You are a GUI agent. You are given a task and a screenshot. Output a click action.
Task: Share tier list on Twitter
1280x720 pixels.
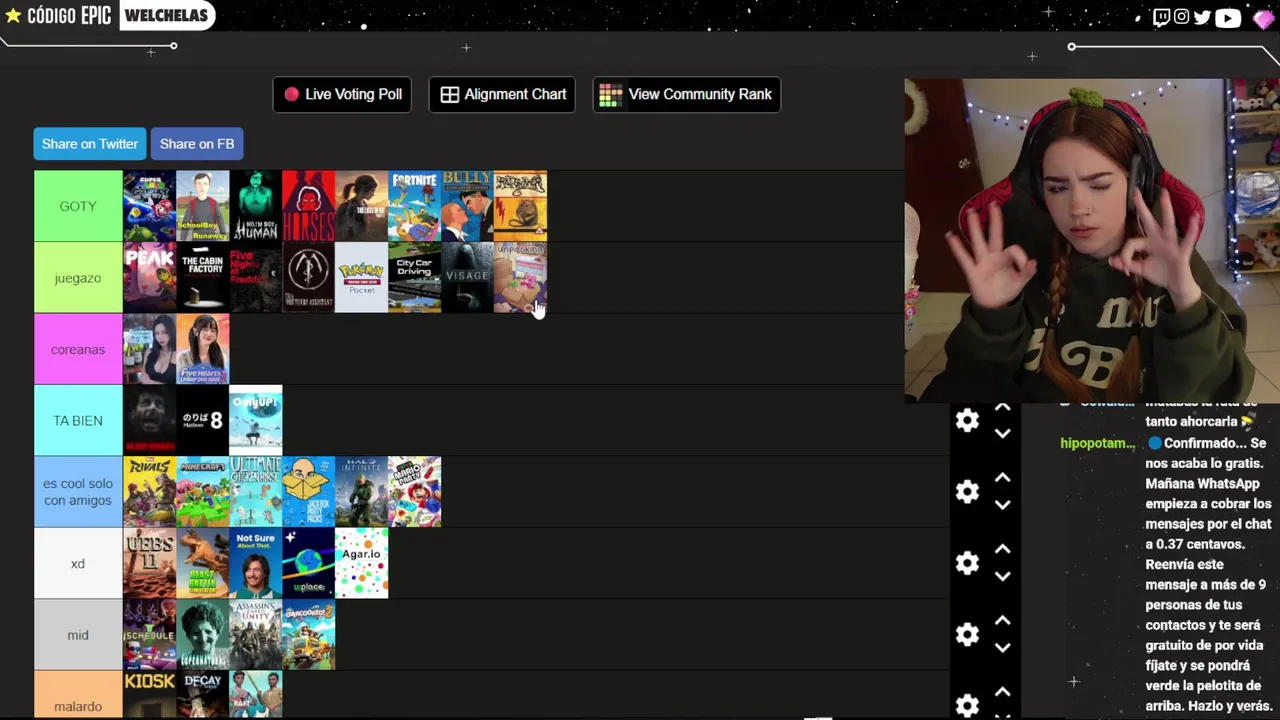[90, 144]
